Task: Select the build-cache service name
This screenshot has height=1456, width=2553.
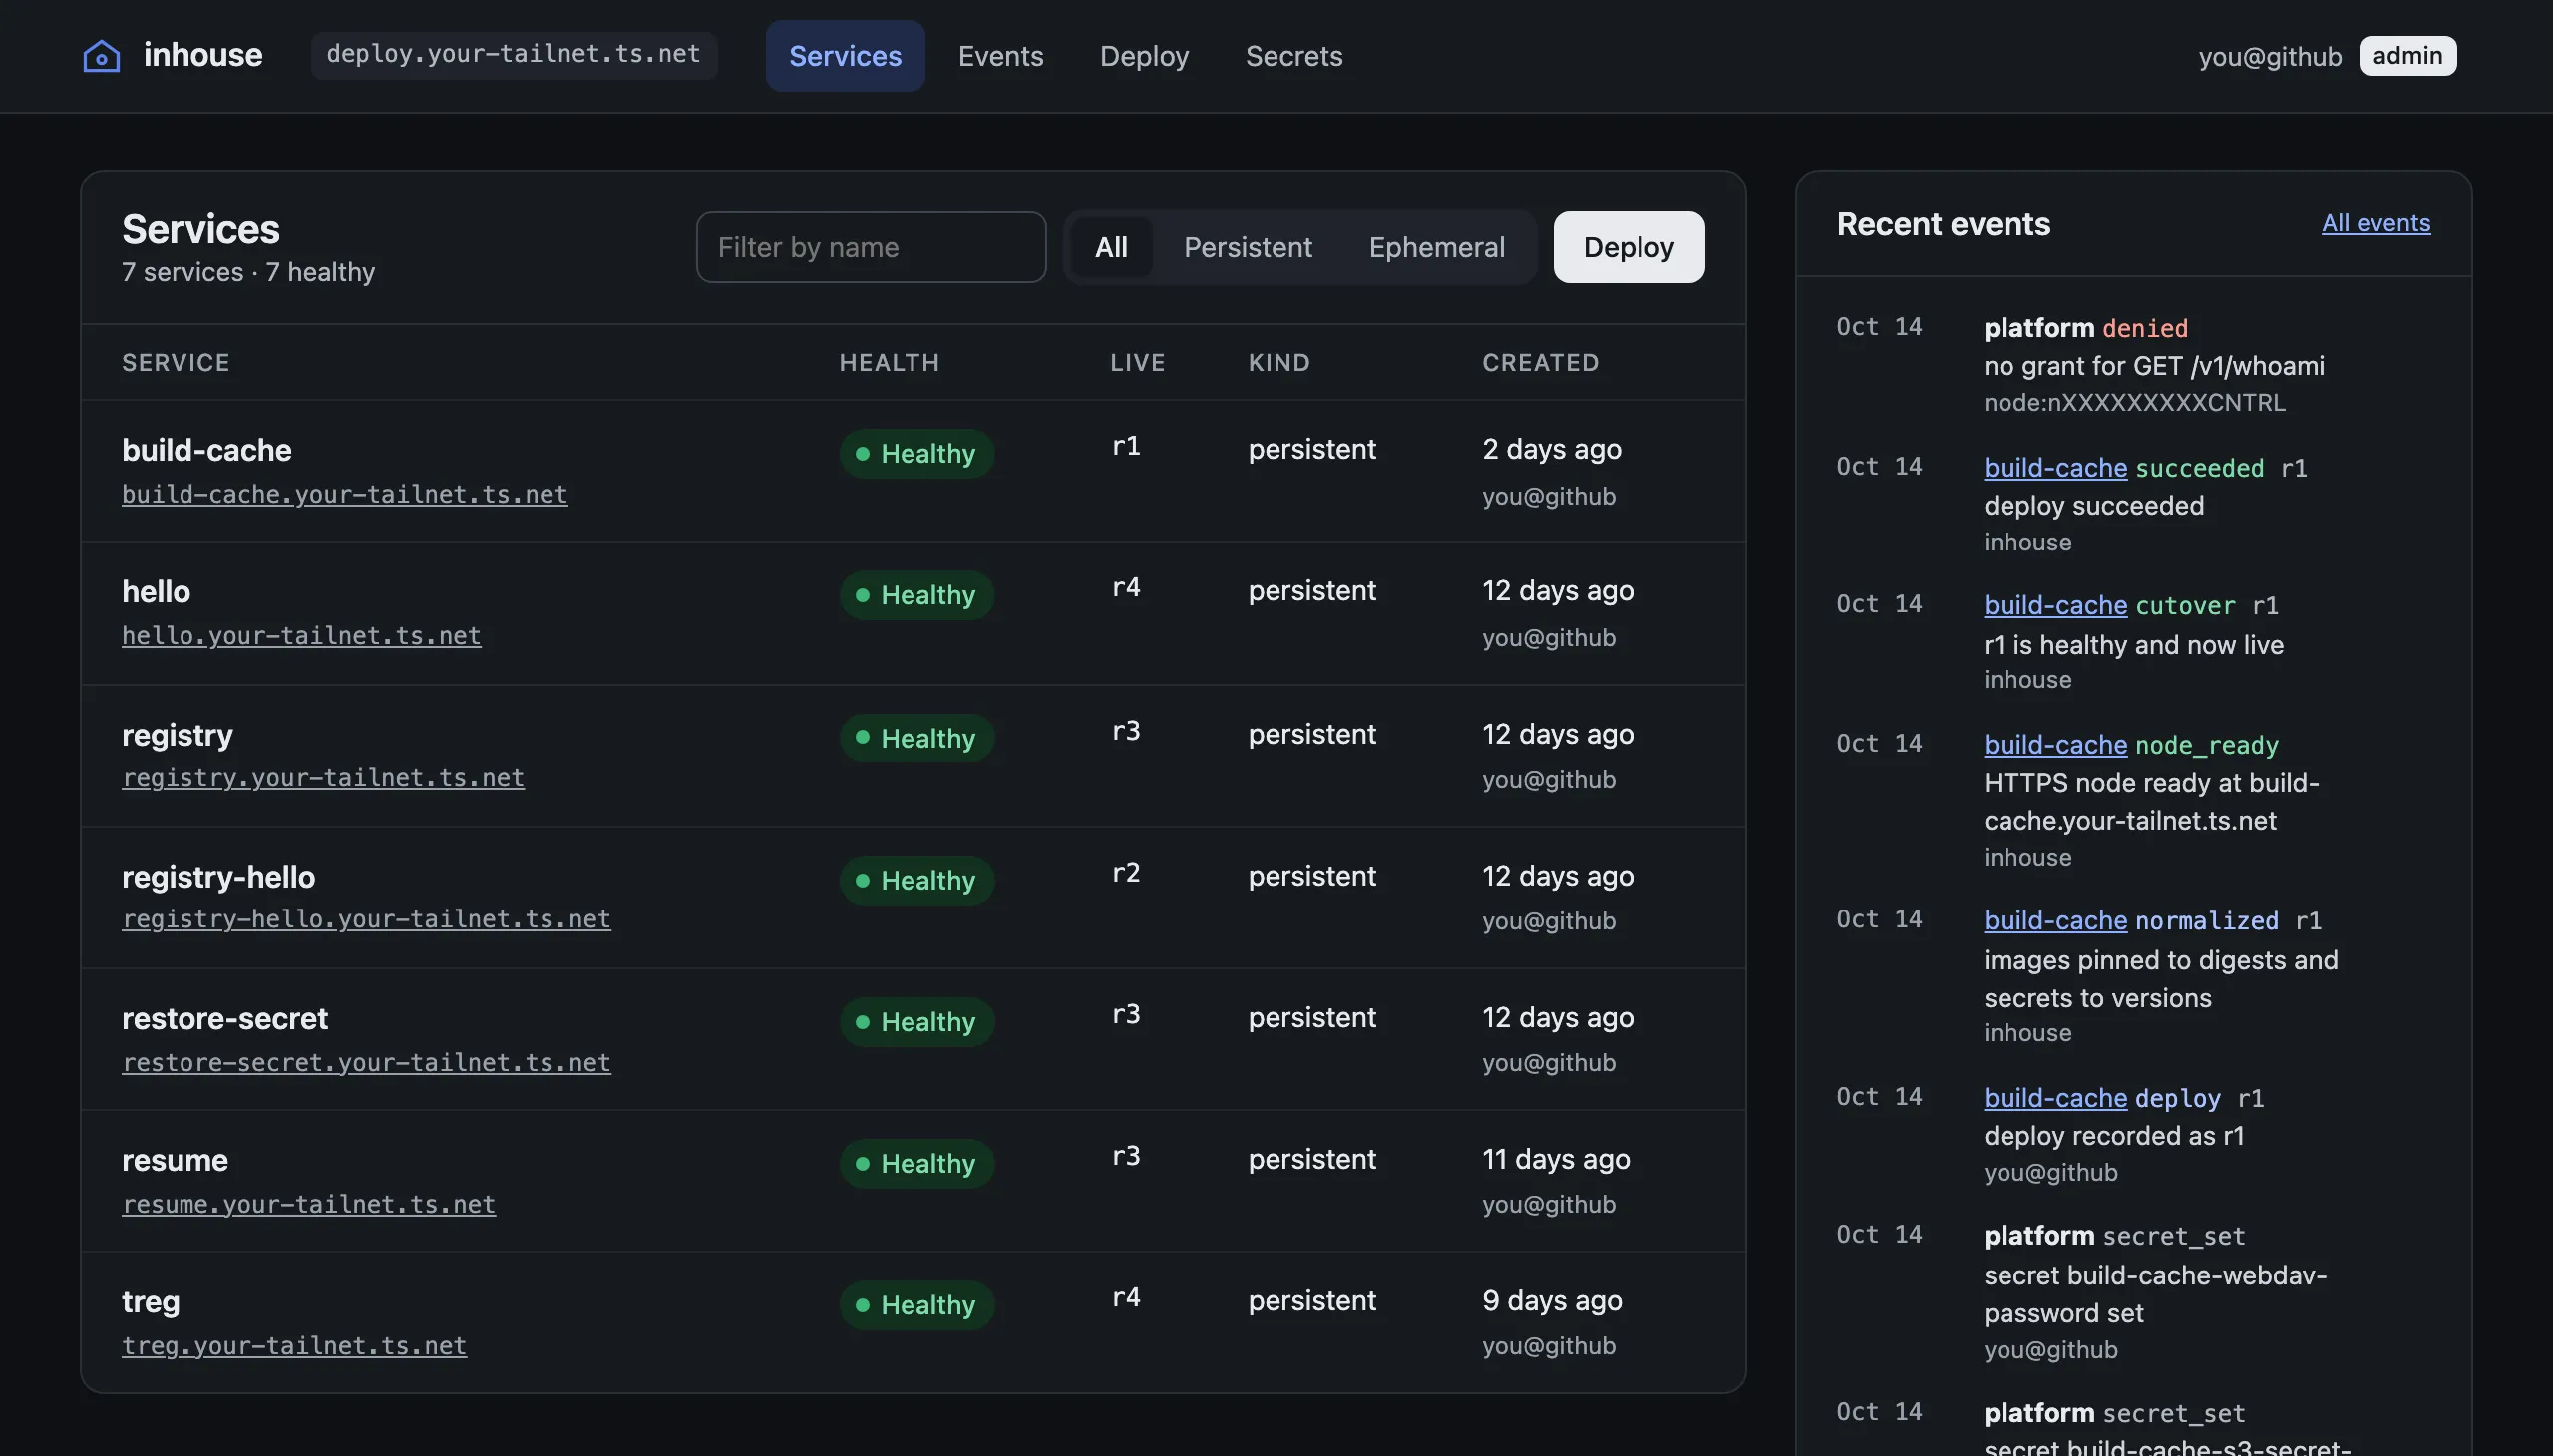Action: pyautogui.click(x=207, y=450)
